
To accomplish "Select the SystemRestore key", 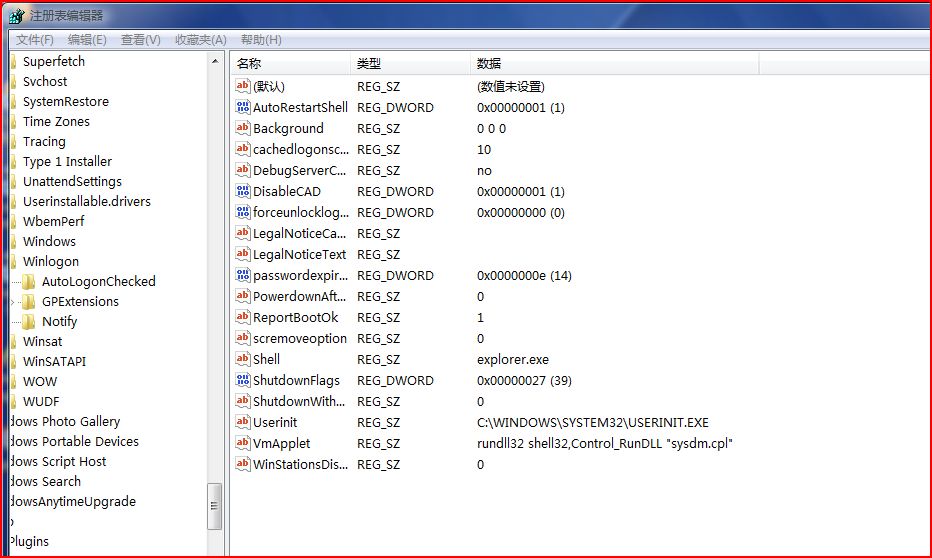I will 65,102.
